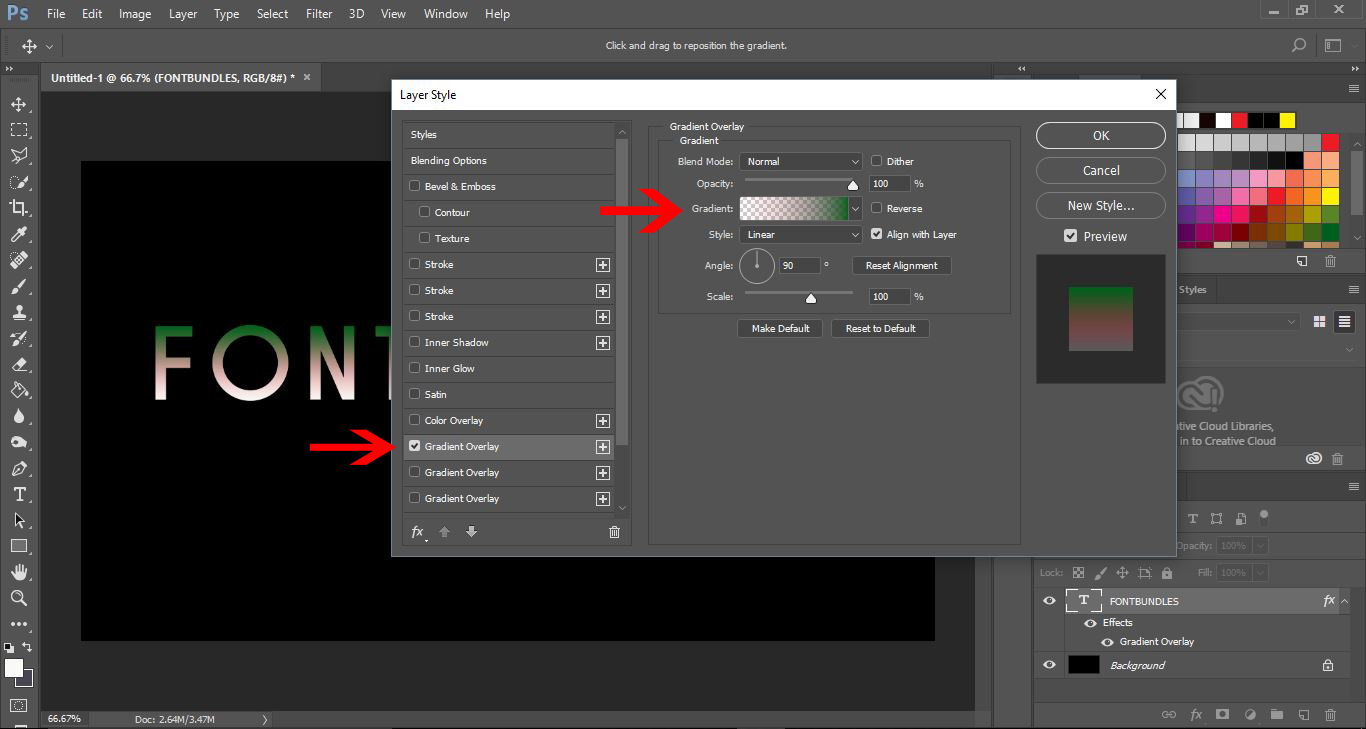The width and height of the screenshot is (1366, 729).
Task: Enable the Texture checkbox
Action: pyautogui.click(x=425, y=238)
